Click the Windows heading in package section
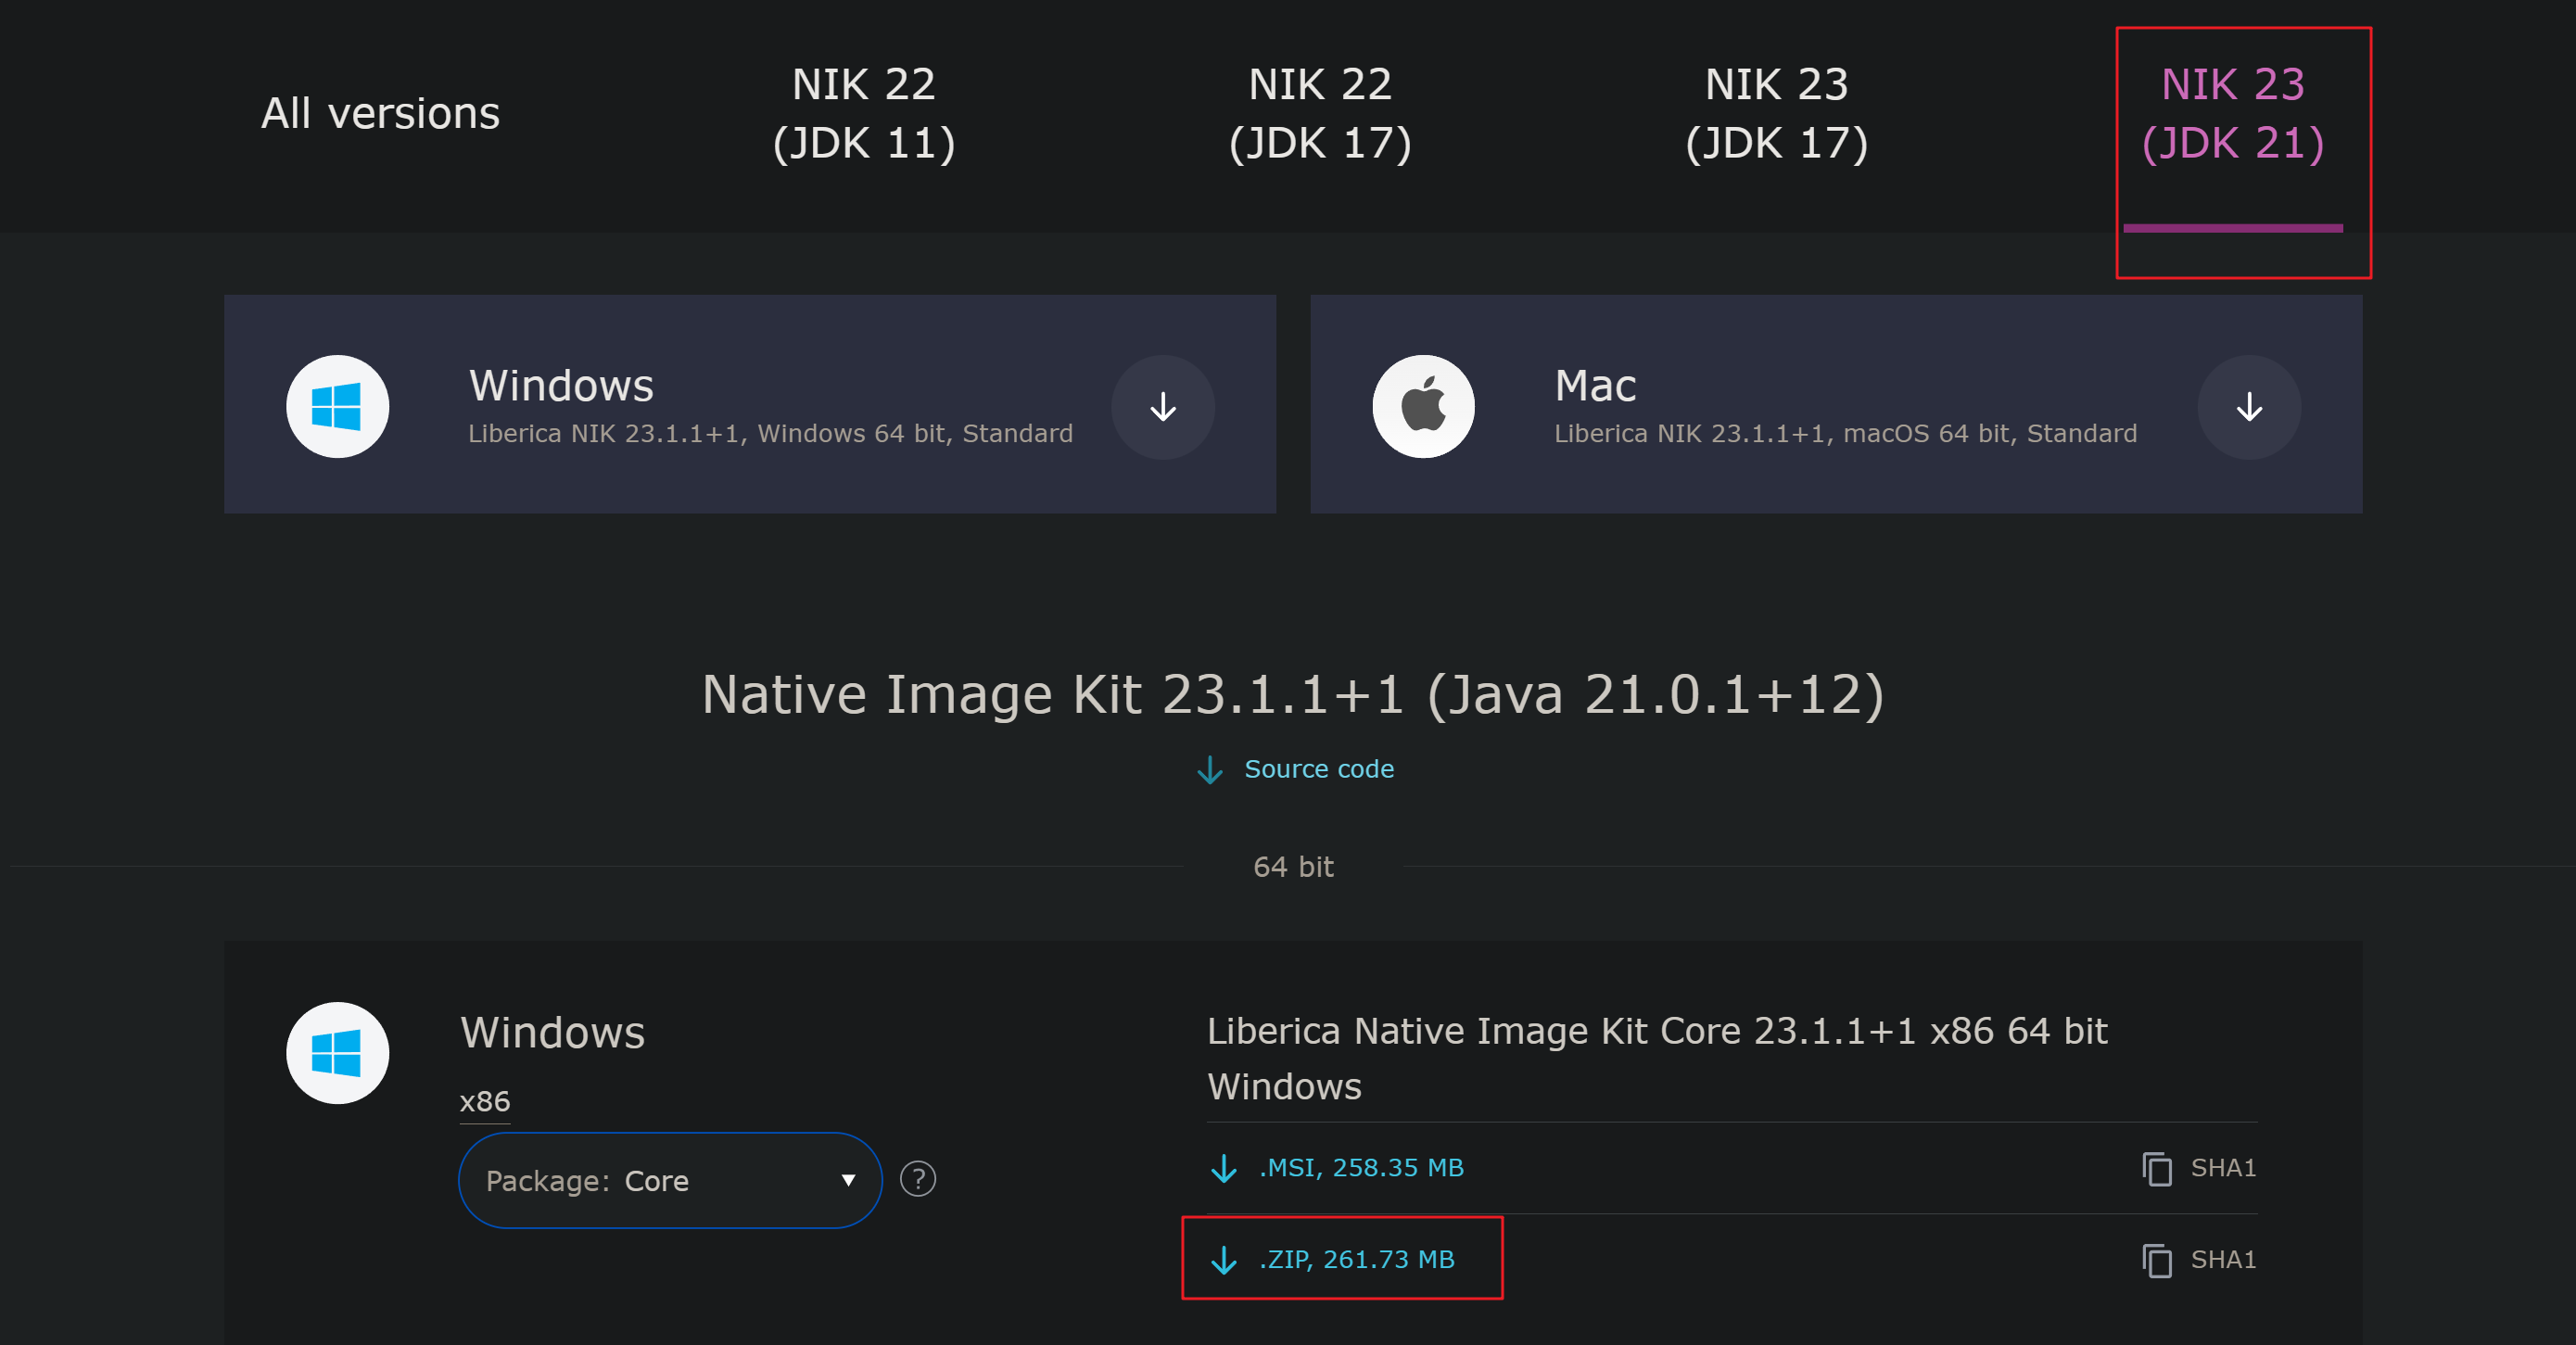 coord(552,1032)
